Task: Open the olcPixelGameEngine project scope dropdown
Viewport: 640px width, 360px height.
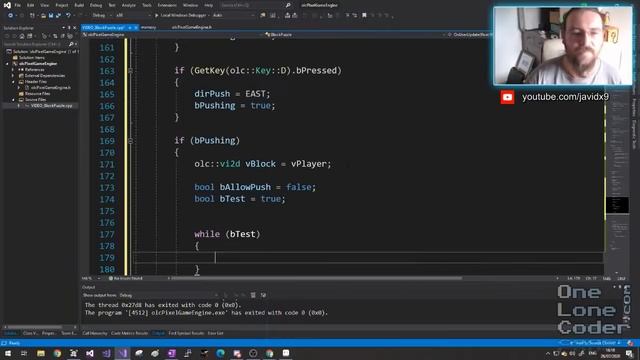Action: coord(171,35)
